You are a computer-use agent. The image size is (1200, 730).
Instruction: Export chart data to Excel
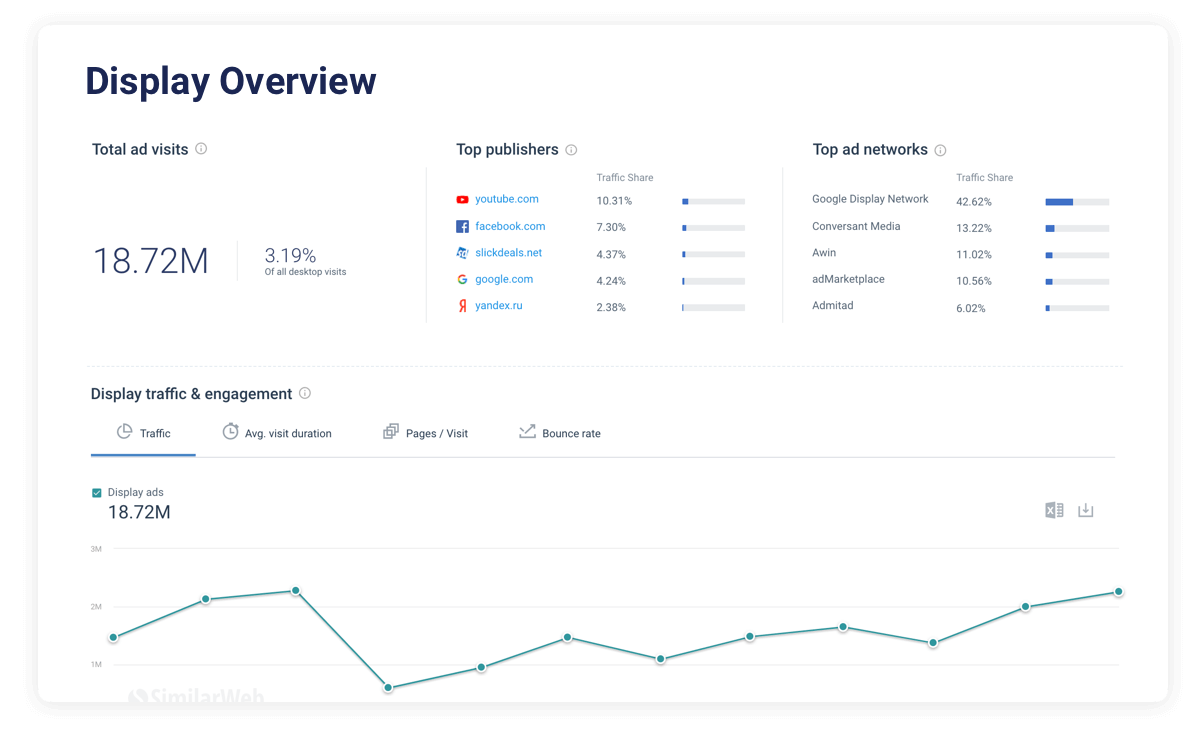(x=1053, y=510)
